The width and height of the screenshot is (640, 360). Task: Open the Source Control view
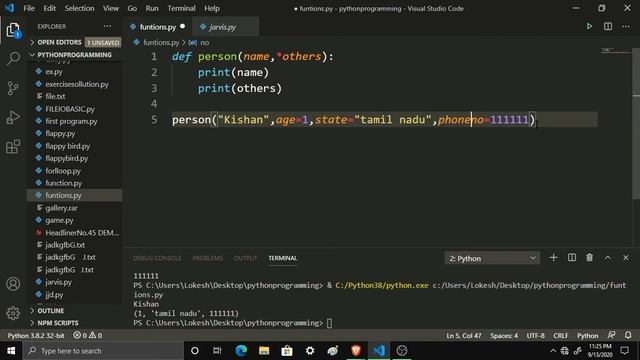(x=13, y=88)
